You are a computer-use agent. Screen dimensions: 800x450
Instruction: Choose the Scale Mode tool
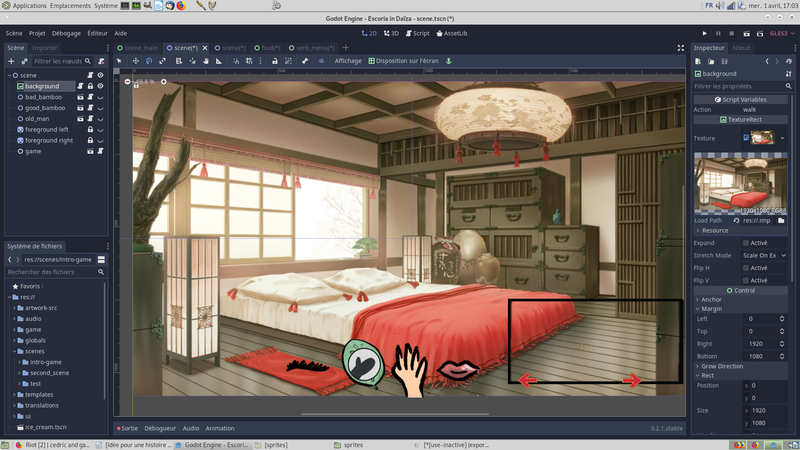point(162,61)
